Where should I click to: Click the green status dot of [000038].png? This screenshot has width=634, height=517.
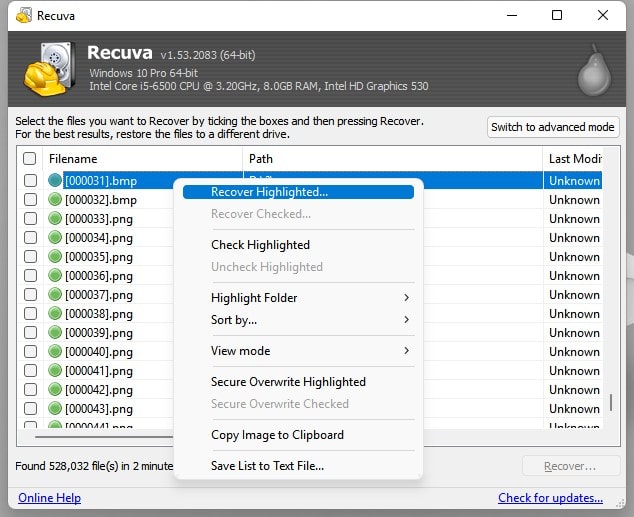pos(55,313)
